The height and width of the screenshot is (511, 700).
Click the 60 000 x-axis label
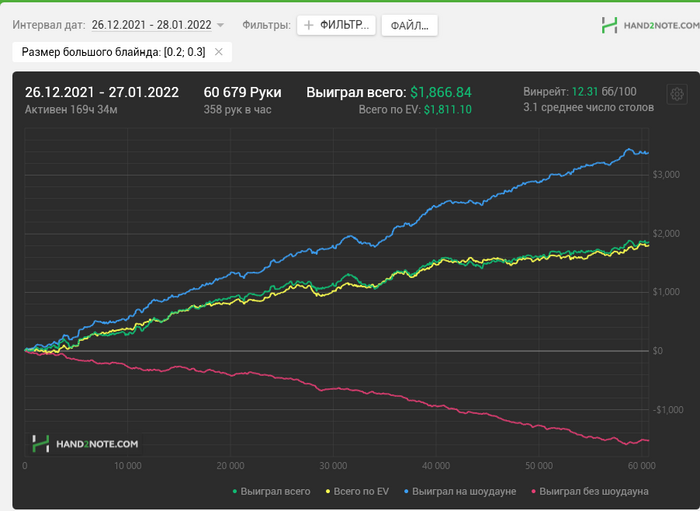[x=642, y=466]
